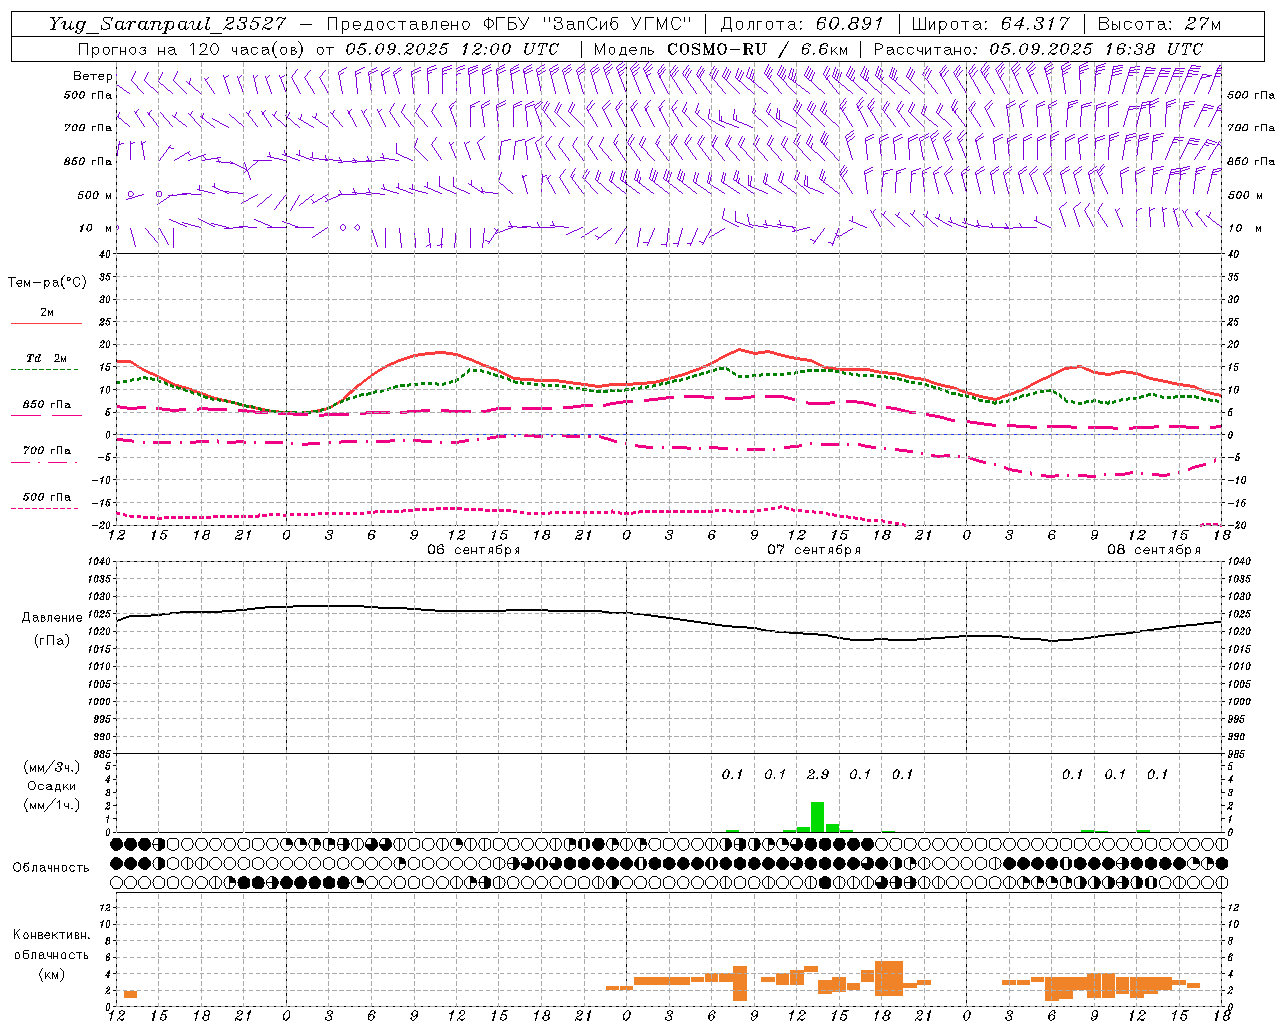
Task: Click the Долгота: 60.891 value
Action: [802, 24]
